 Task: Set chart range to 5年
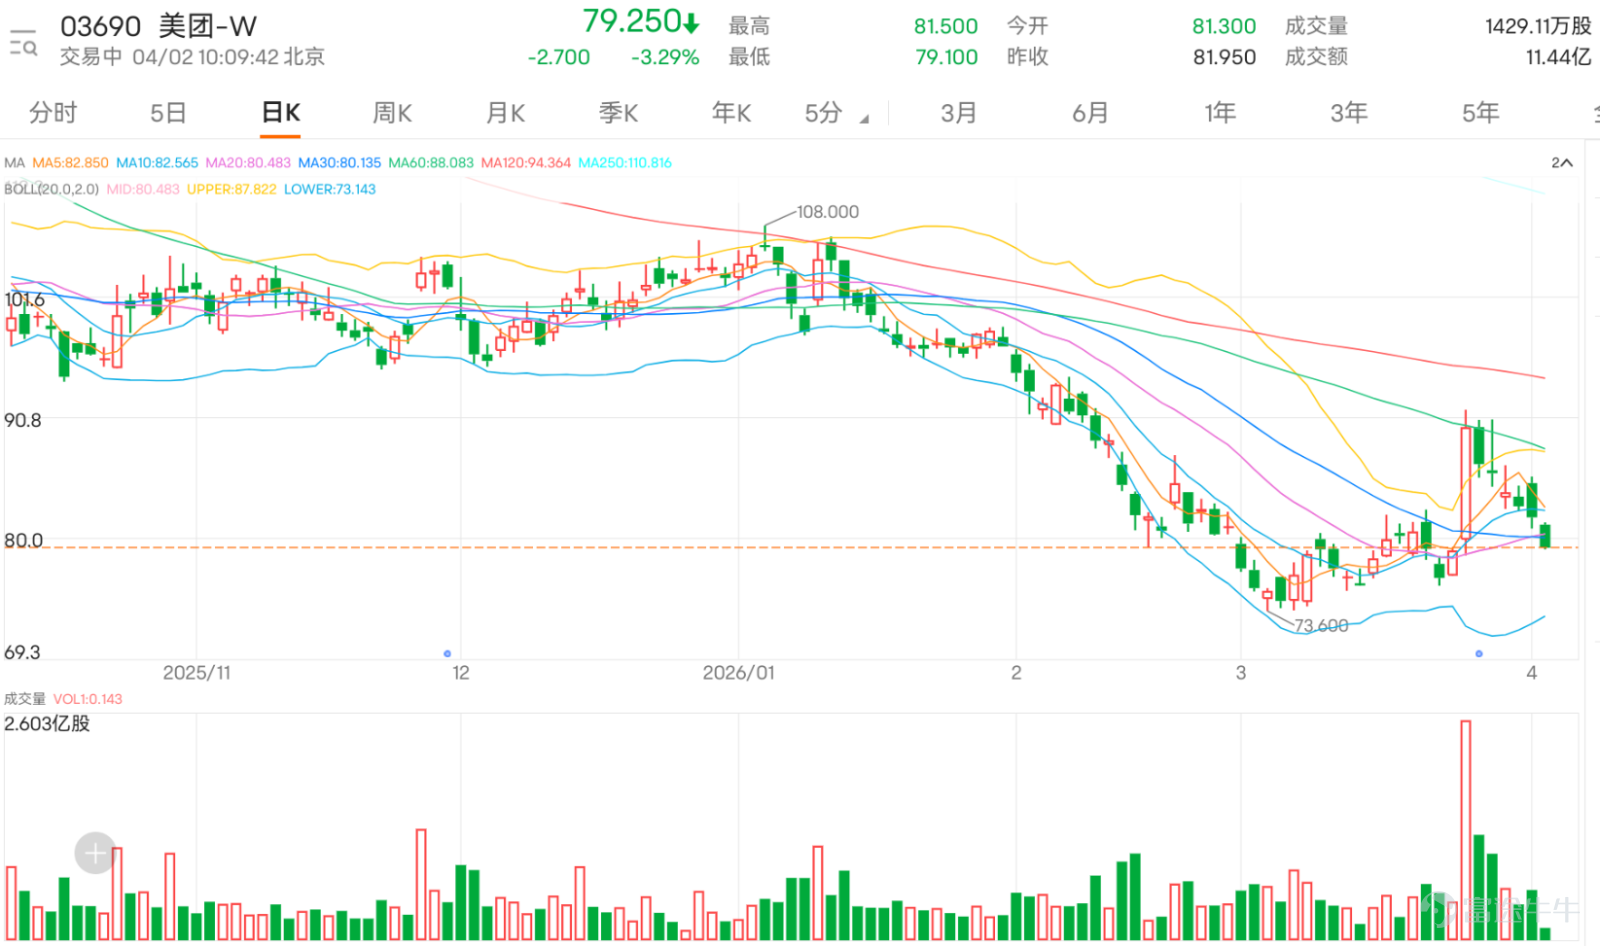[1480, 113]
